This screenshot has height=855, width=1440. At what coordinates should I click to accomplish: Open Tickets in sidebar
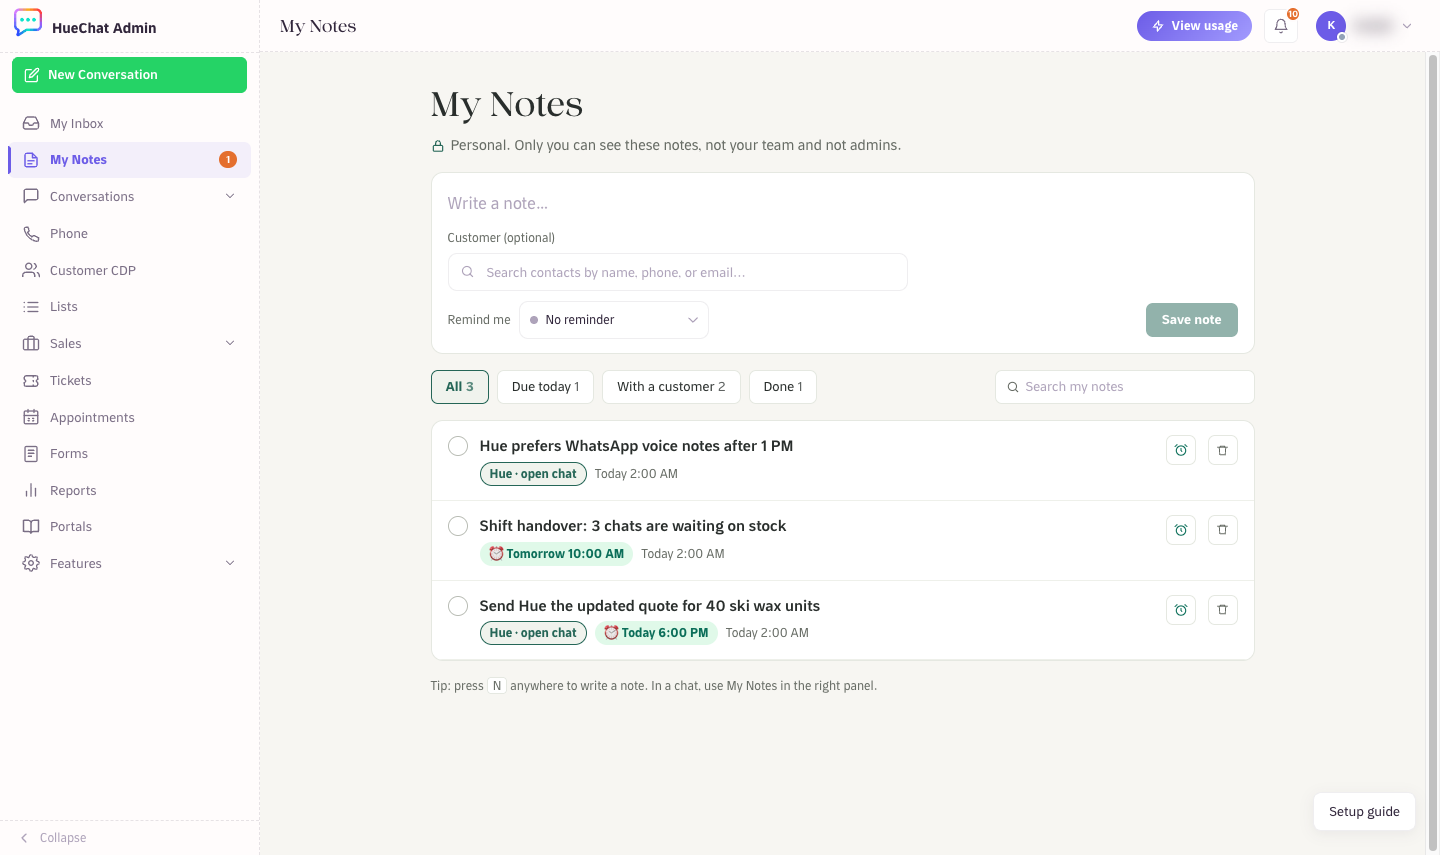(x=129, y=380)
